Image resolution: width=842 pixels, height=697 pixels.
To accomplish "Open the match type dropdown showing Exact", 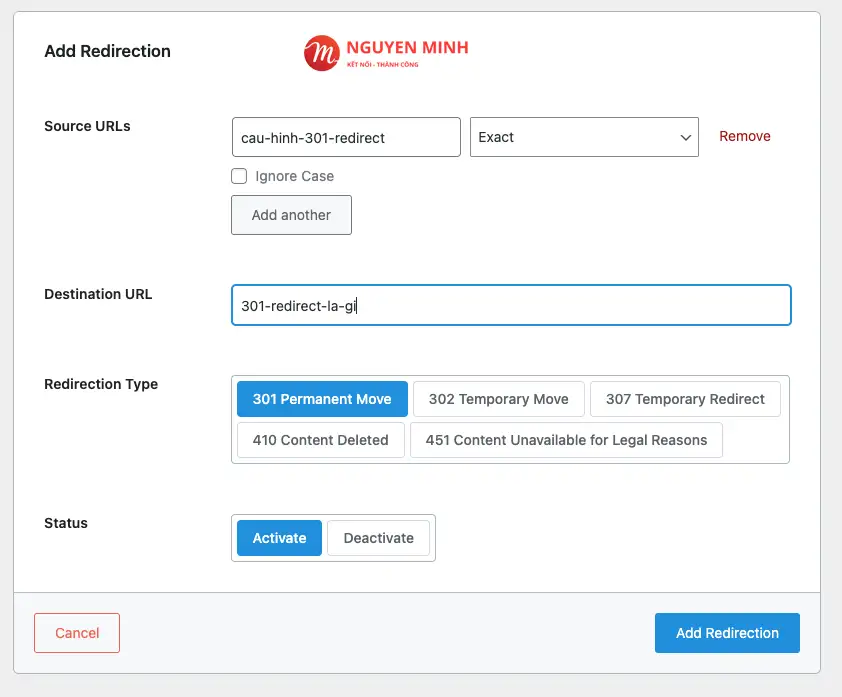I will pyautogui.click(x=584, y=137).
